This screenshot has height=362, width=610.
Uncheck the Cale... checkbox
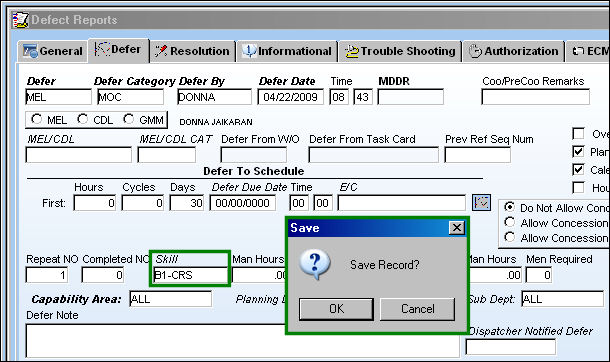click(x=578, y=170)
